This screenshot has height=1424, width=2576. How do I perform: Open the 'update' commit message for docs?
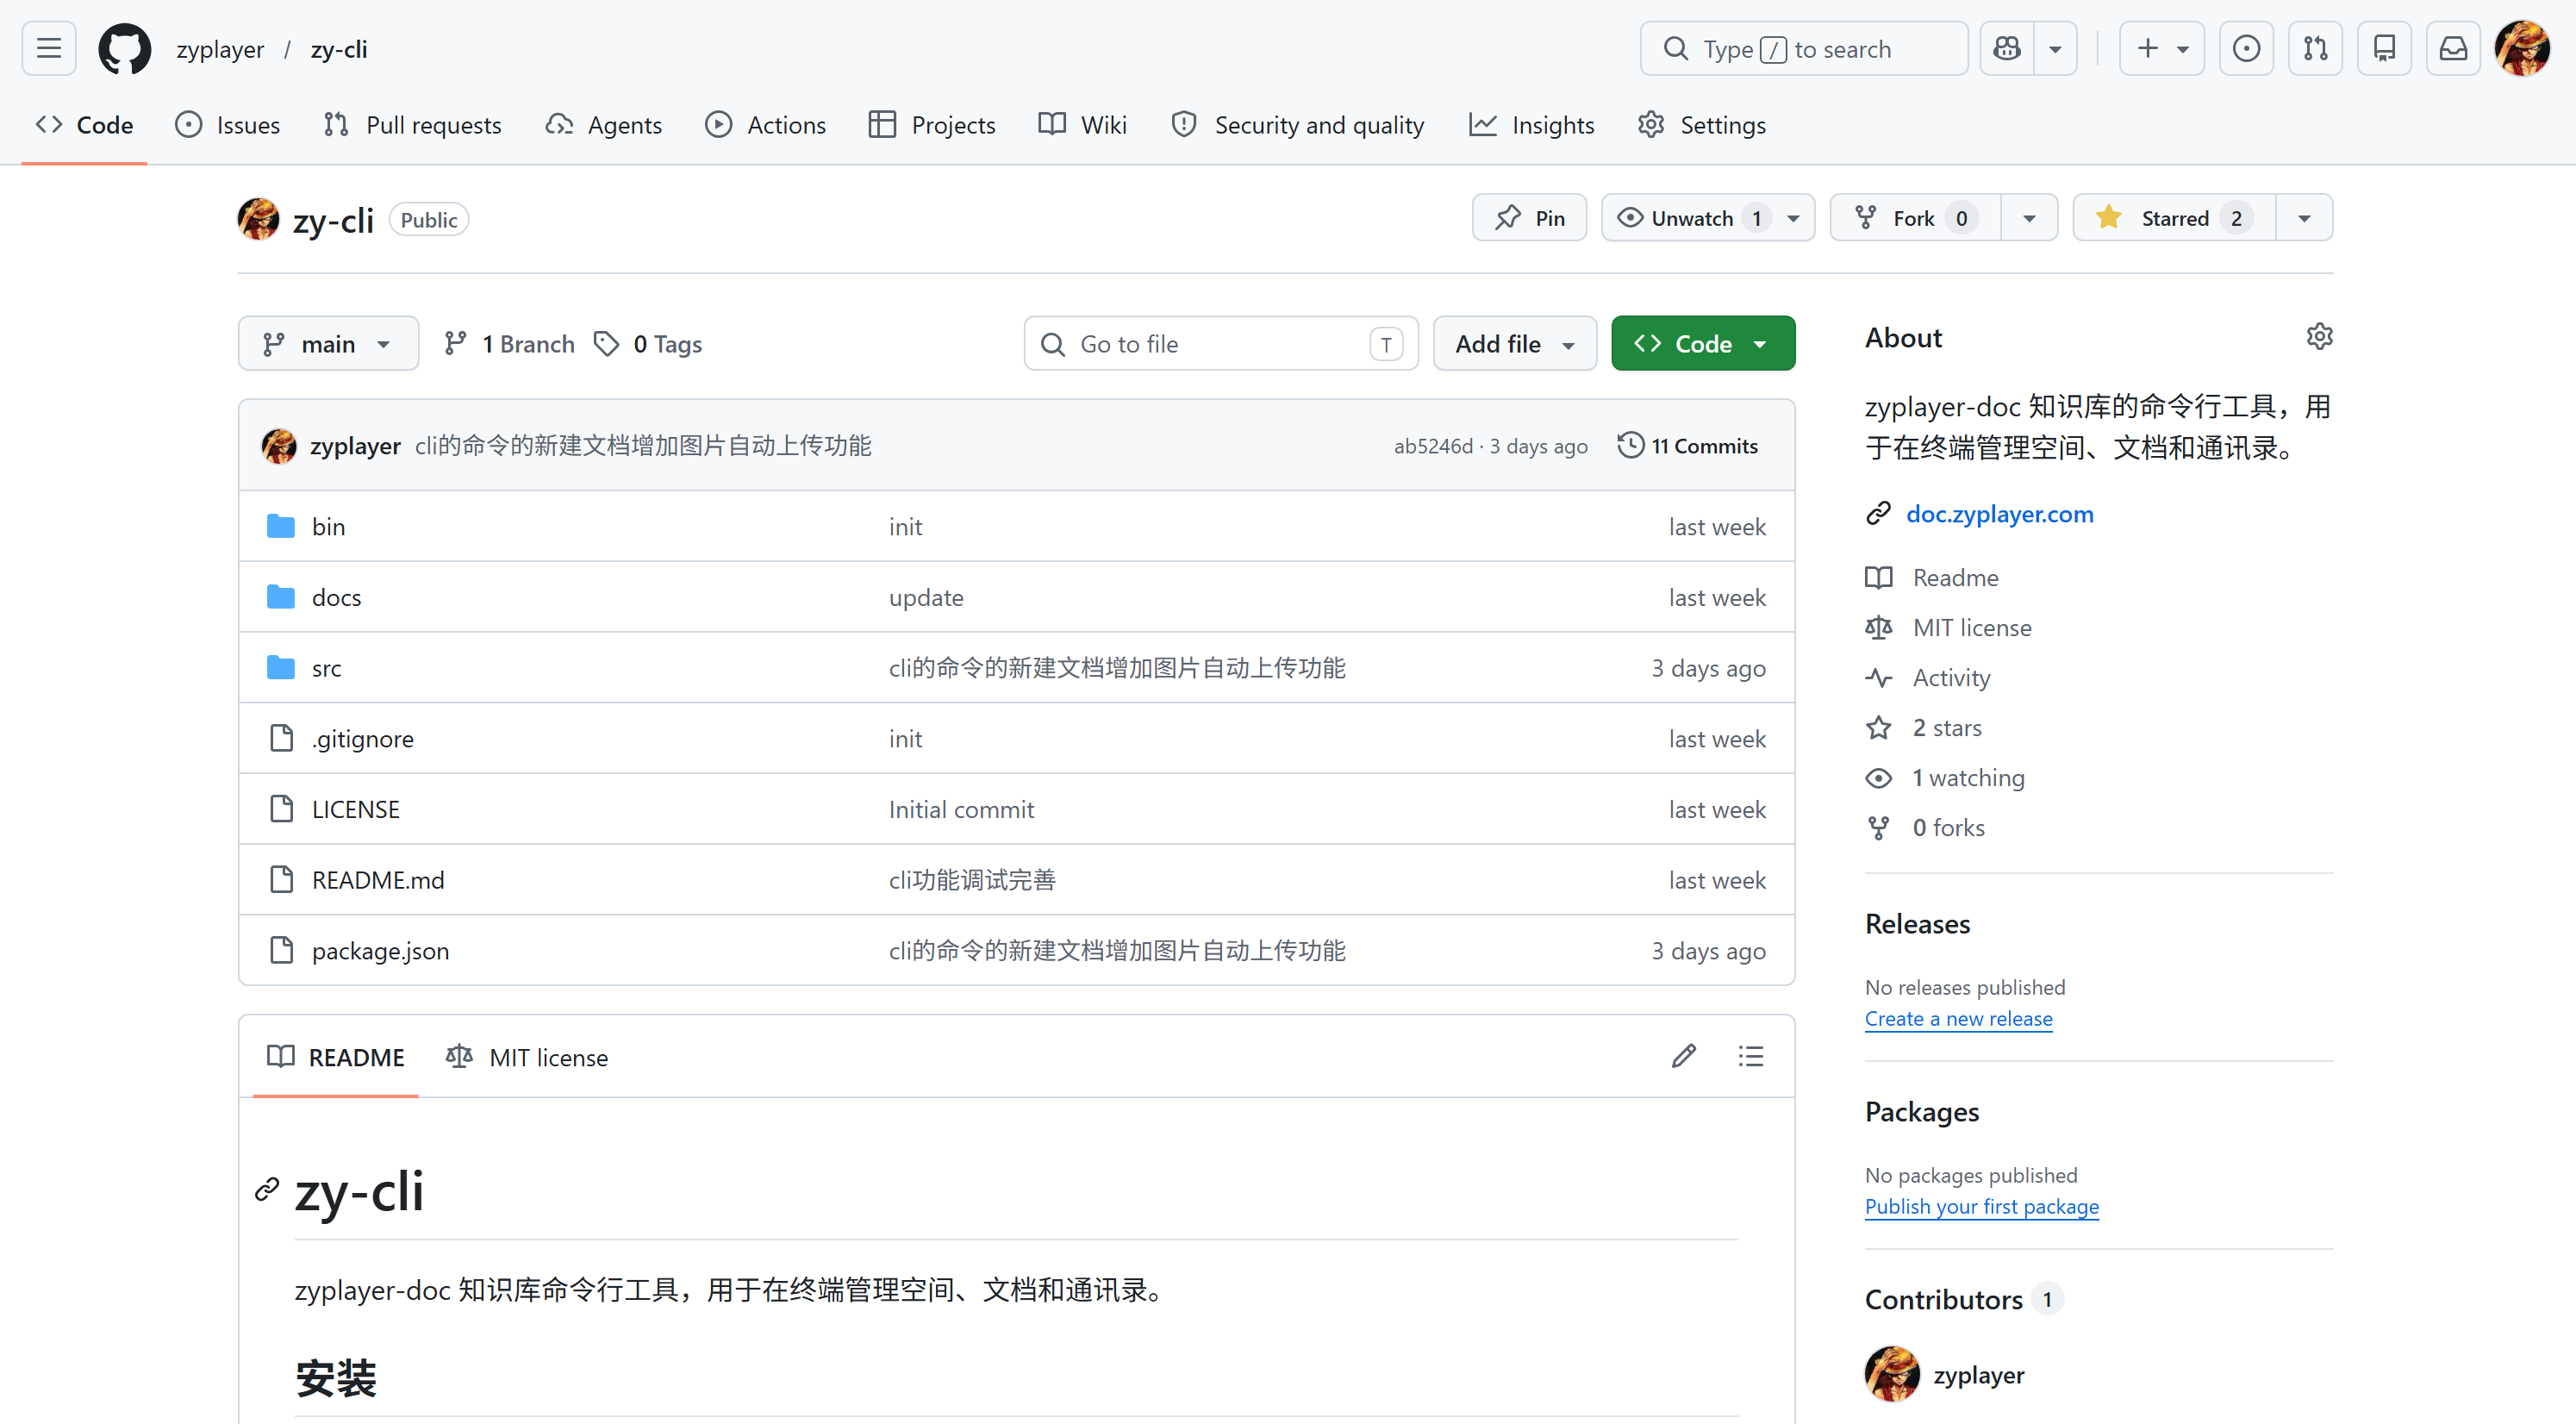point(926,598)
